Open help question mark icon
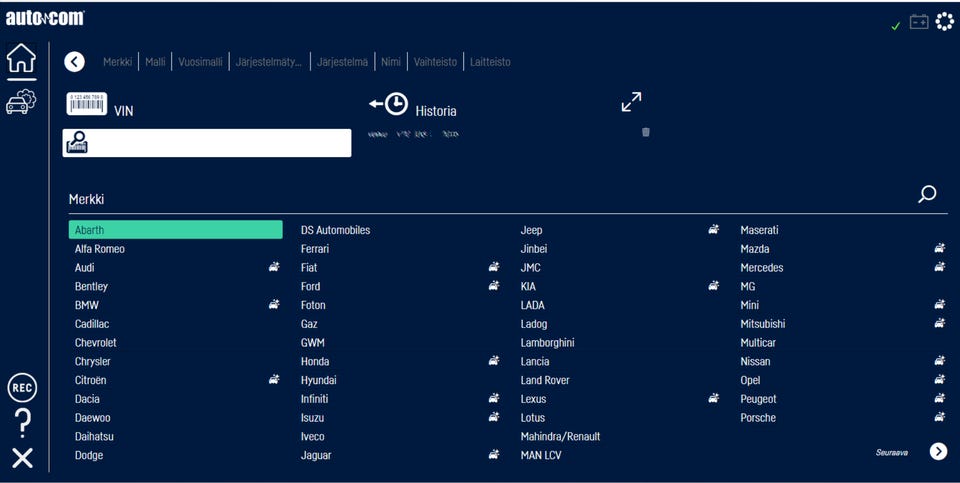Image resolution: width=960 pixels, height=483 pixels. [x=22, y=423]
